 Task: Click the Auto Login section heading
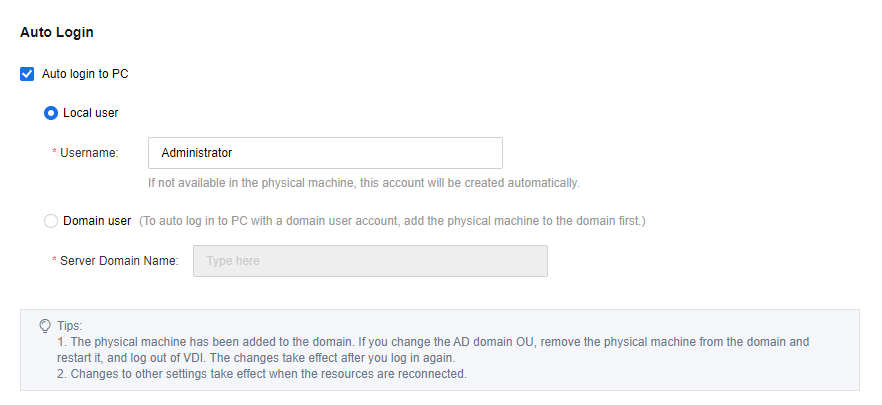(x=57, y=32)
